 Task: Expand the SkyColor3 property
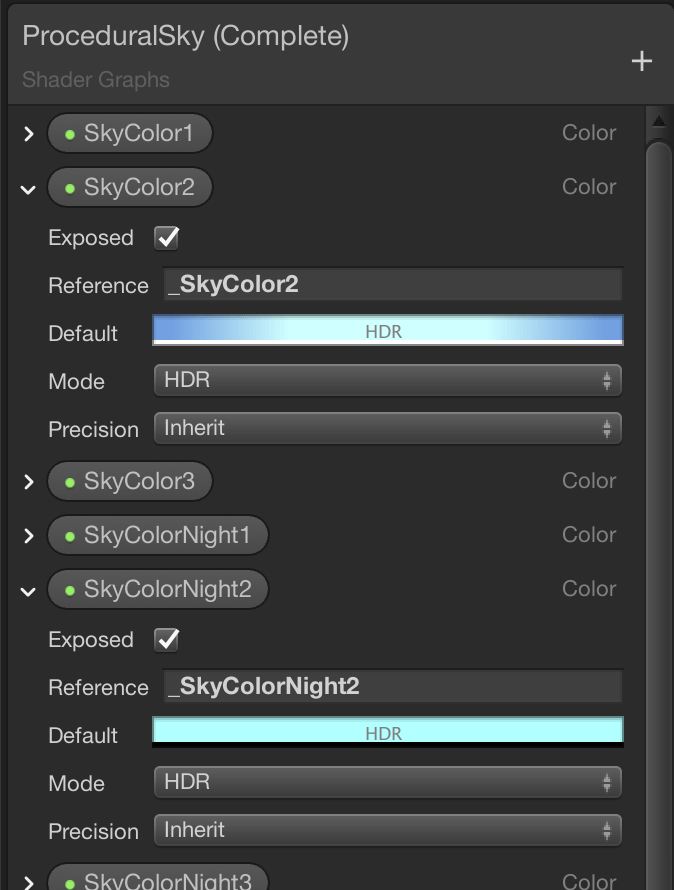[x=29, y=482]
